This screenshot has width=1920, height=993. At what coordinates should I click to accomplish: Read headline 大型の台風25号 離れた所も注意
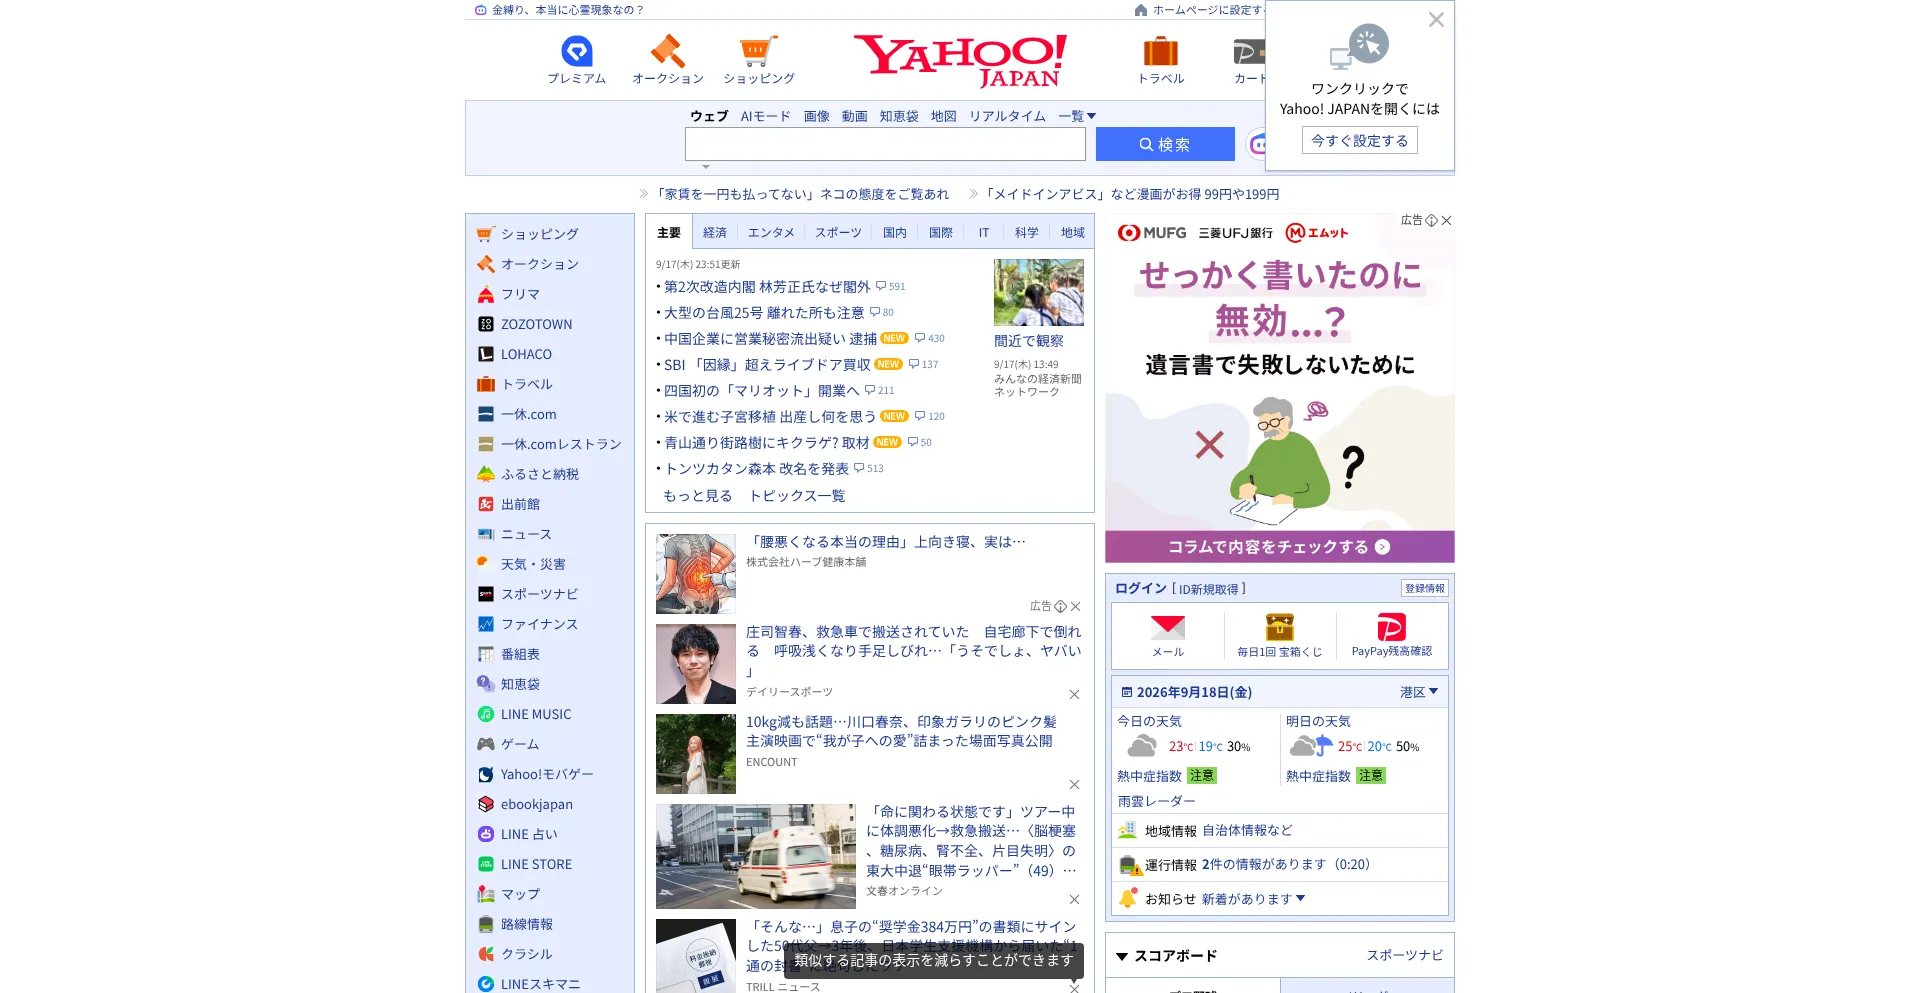pos(764,312)
